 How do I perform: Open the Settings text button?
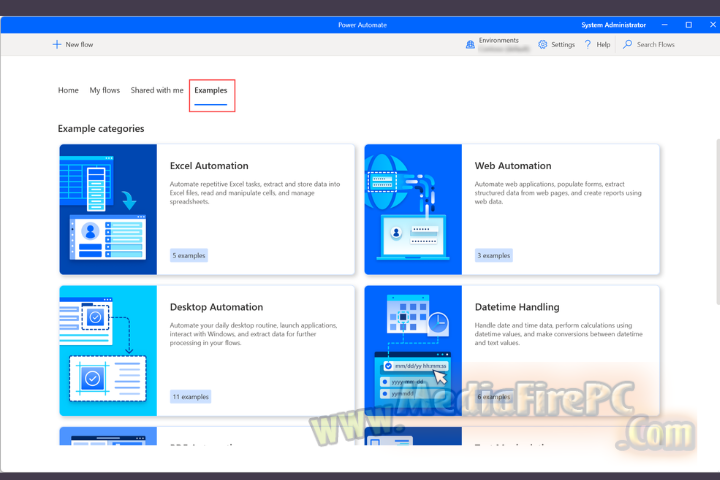pyautogui.click(x=563, y=45)
